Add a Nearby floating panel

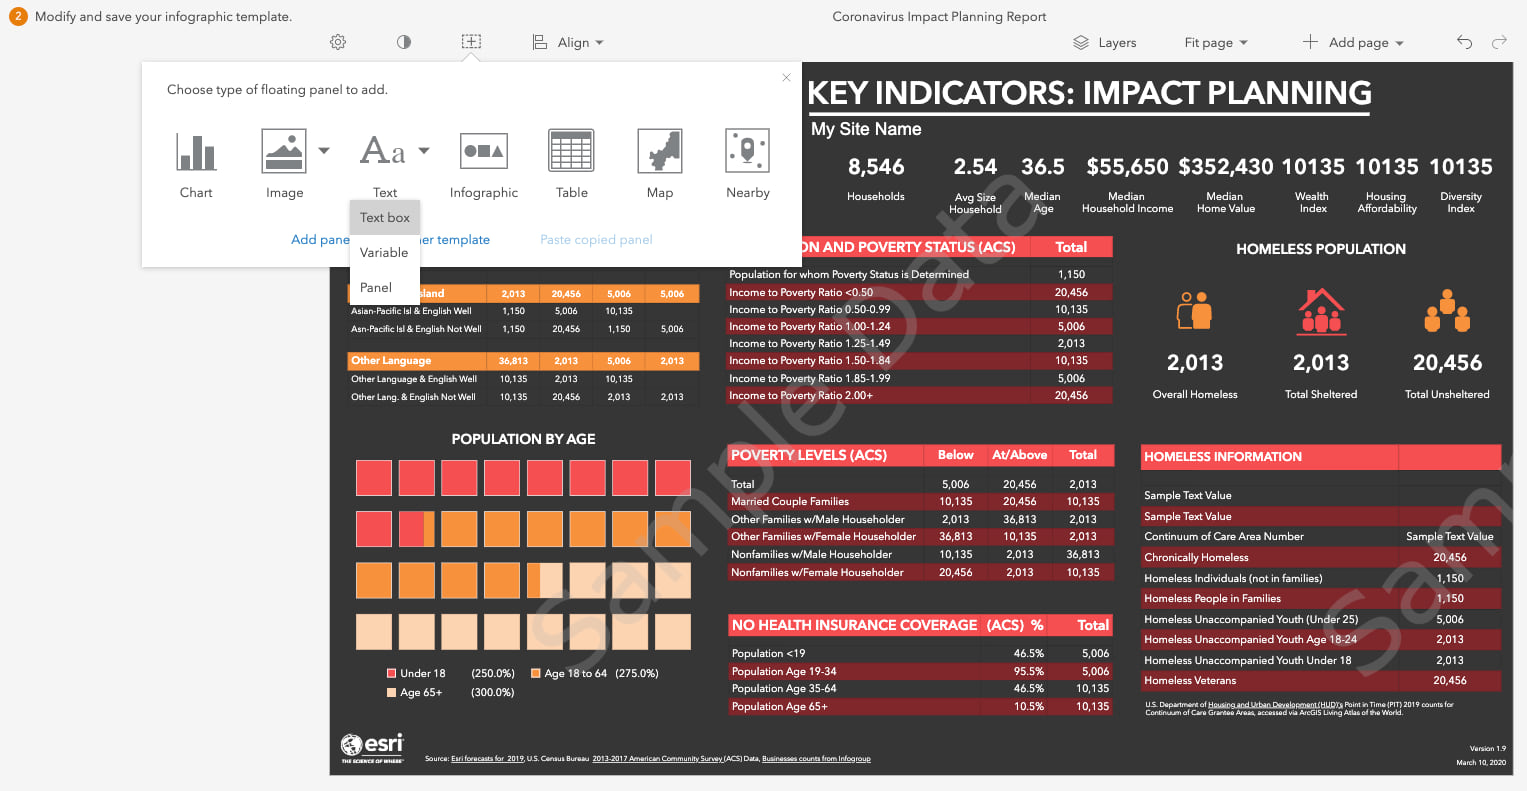click(748, 164)
